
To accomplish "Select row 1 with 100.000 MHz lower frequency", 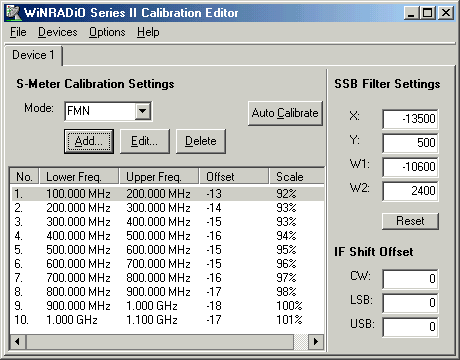I will coord(167,194).
